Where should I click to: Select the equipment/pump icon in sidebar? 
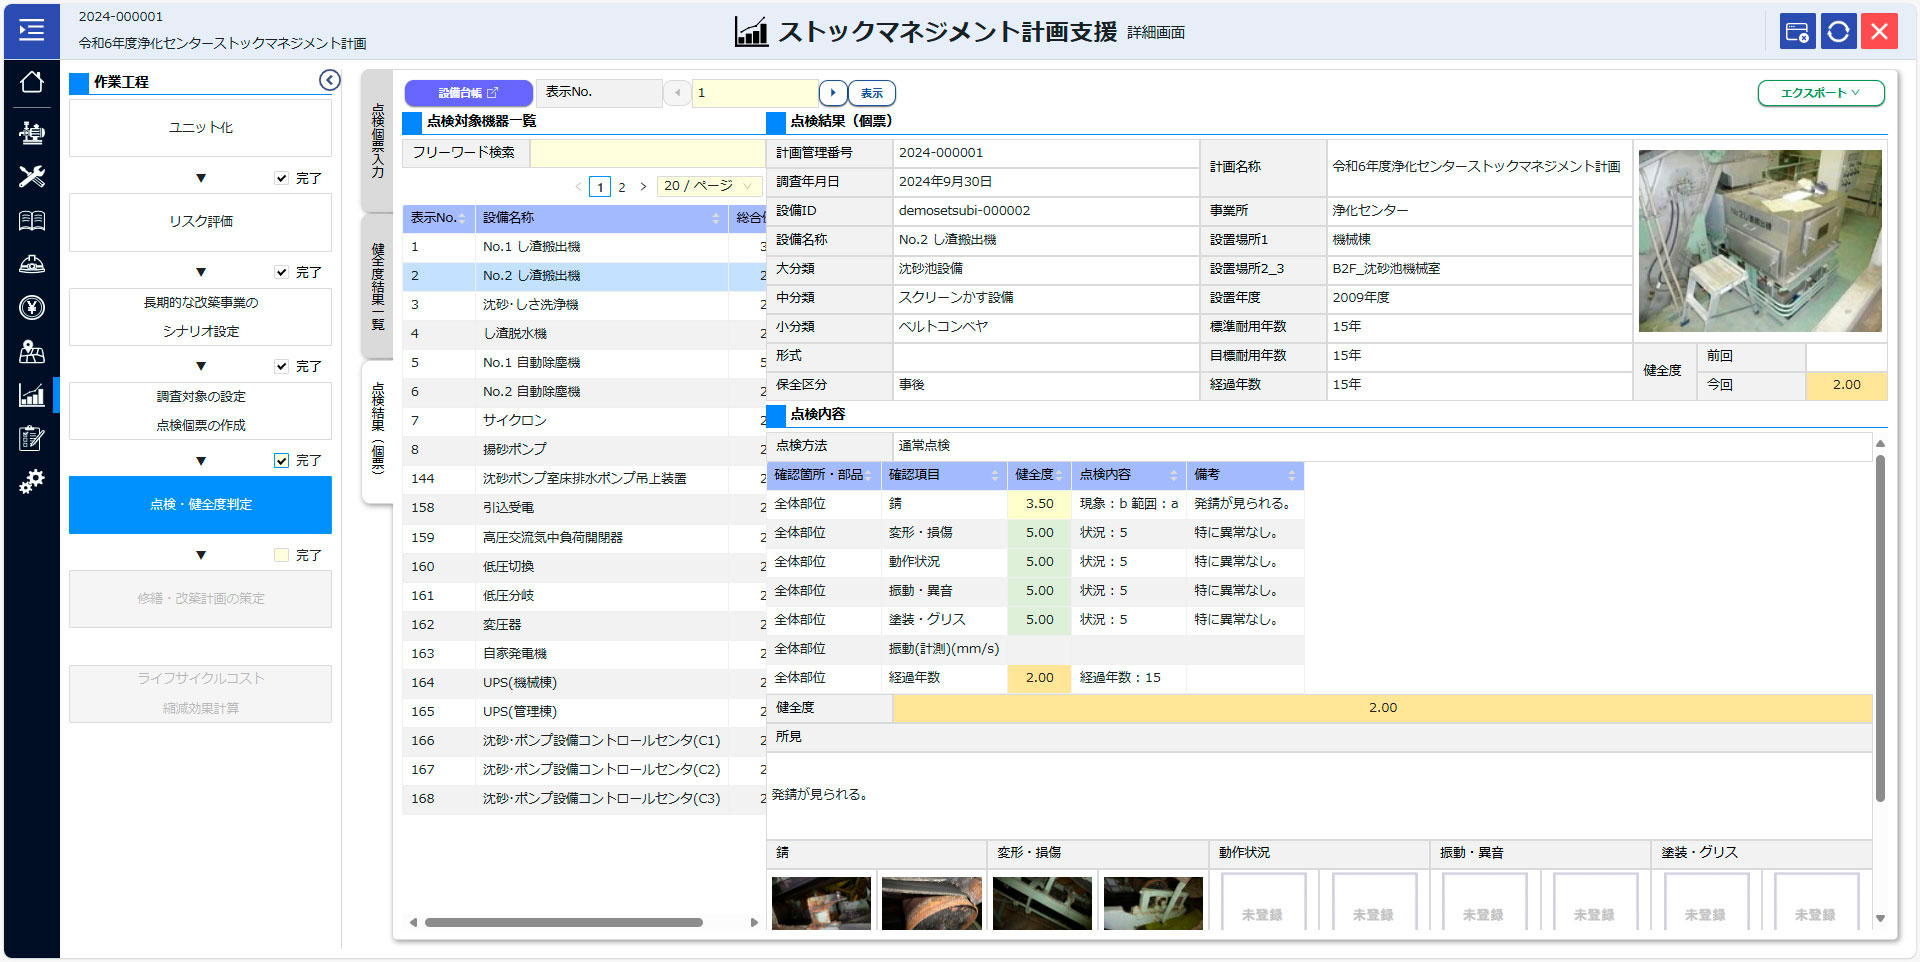(x=32, y=132)
